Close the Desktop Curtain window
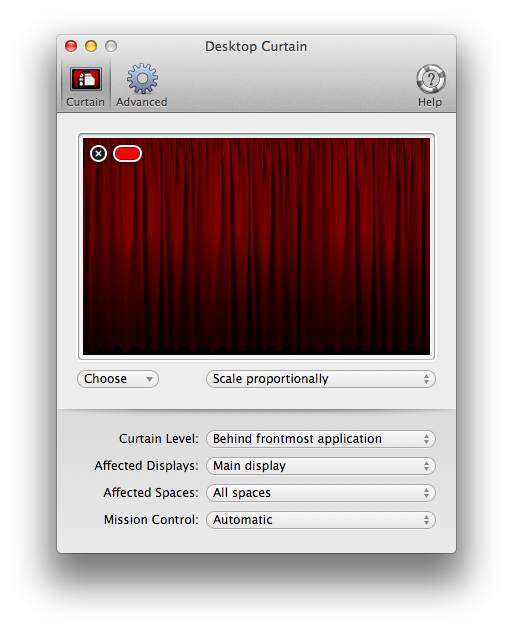 [x=71, y=46]
